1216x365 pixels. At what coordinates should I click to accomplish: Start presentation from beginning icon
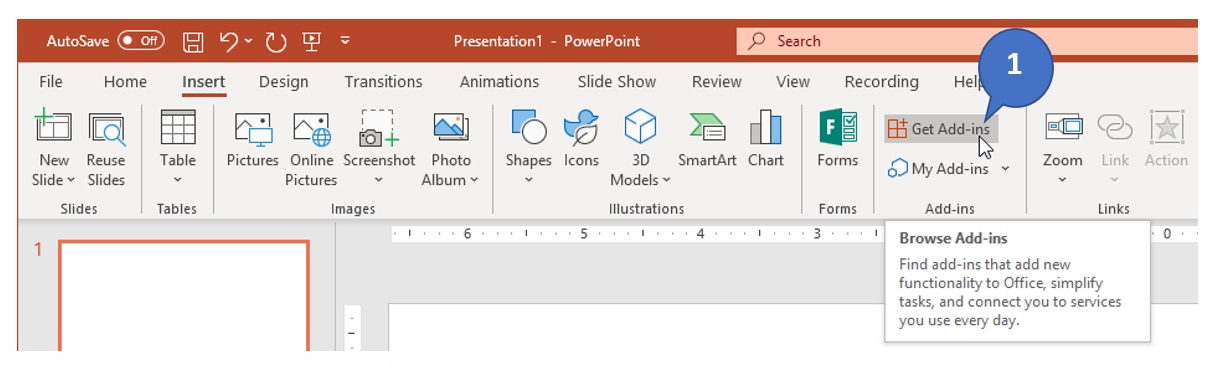(x=311, y=41)
